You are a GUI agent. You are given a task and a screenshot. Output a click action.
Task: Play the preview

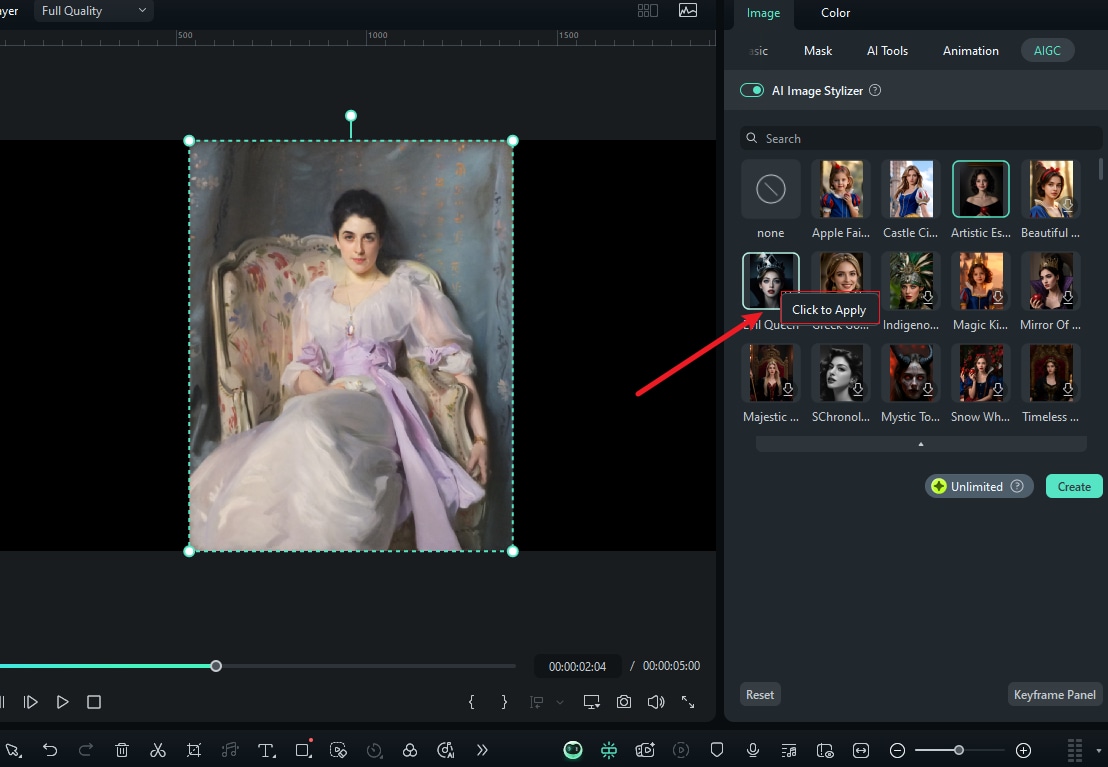[x=62, y=702]
